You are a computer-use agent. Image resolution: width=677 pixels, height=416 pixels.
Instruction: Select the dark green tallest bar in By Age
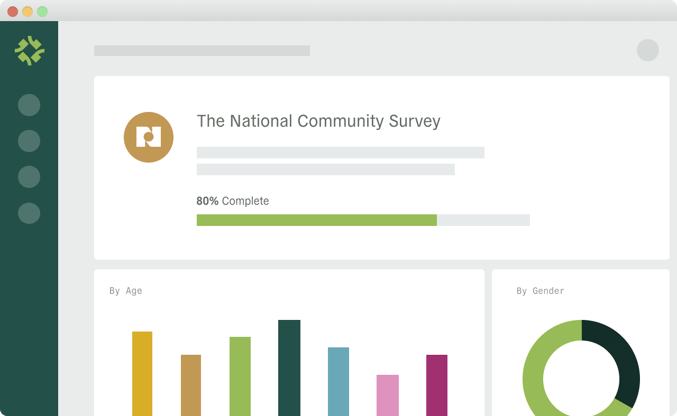289,368
